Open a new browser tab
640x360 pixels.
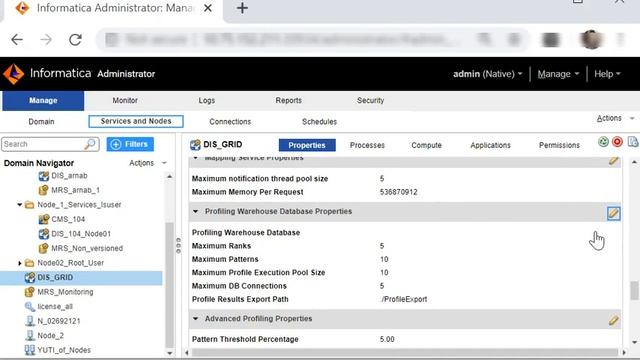pos(242,8)
